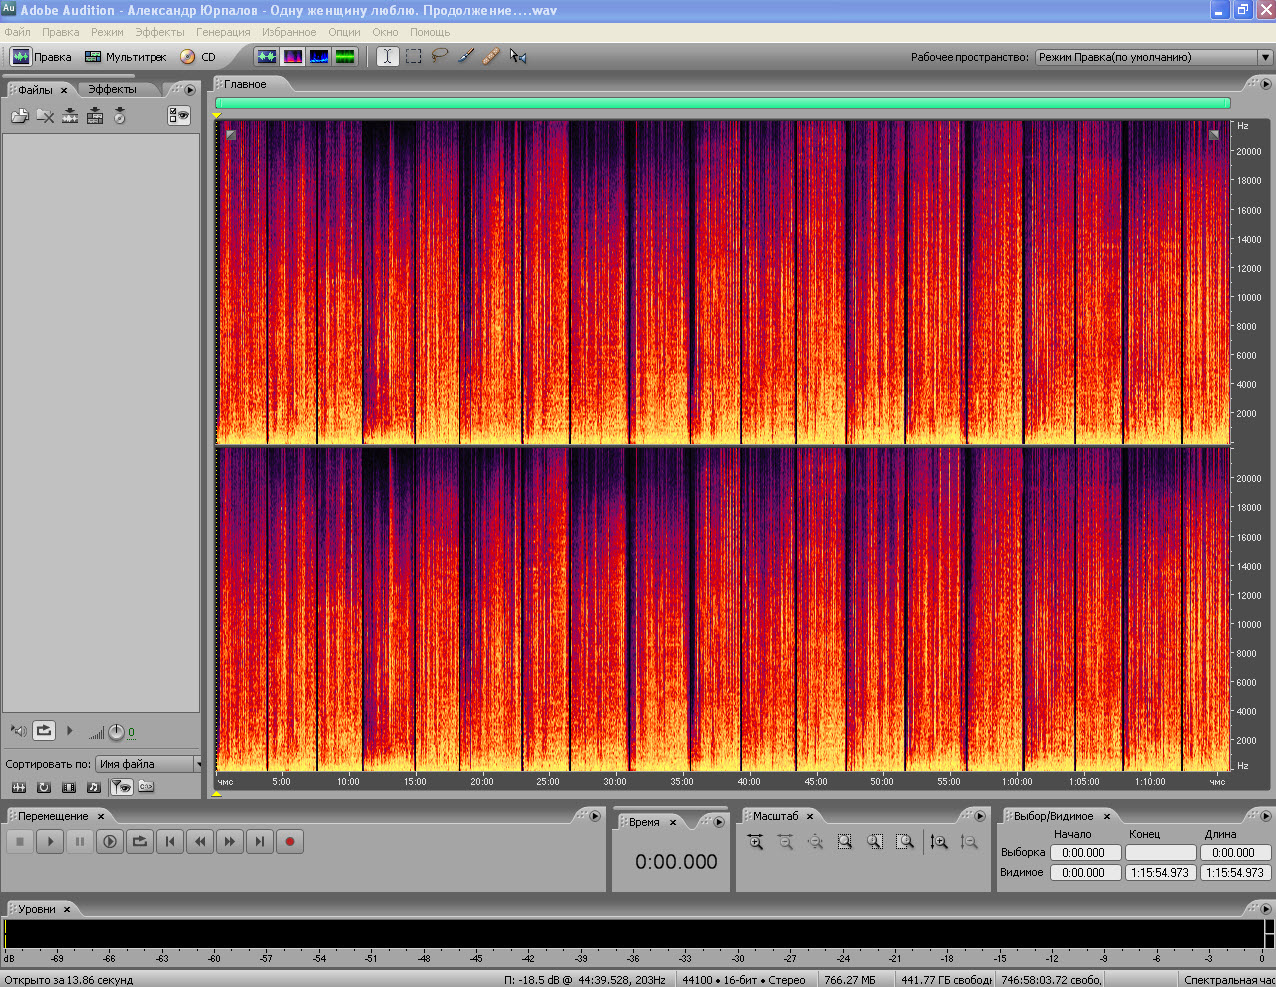Open Уровни panel options menu arrow

point(1264,909)
